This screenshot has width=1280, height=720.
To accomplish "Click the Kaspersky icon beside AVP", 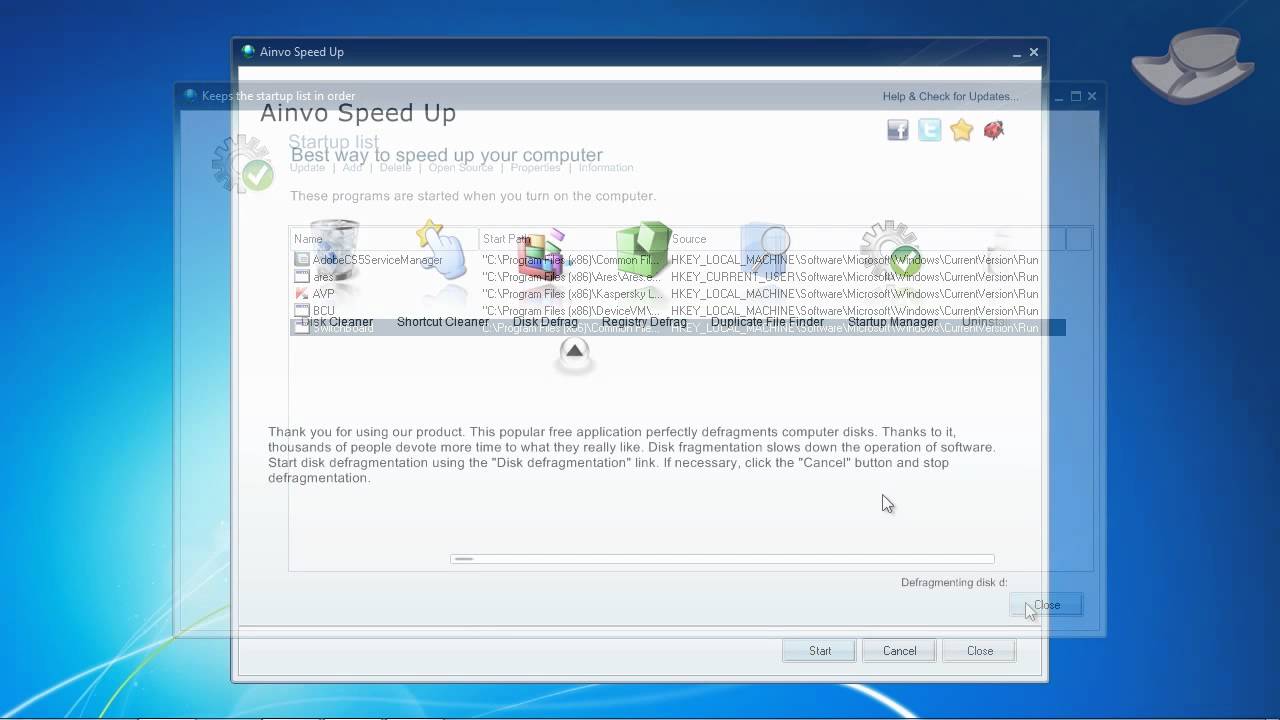I will coord(302,294).
